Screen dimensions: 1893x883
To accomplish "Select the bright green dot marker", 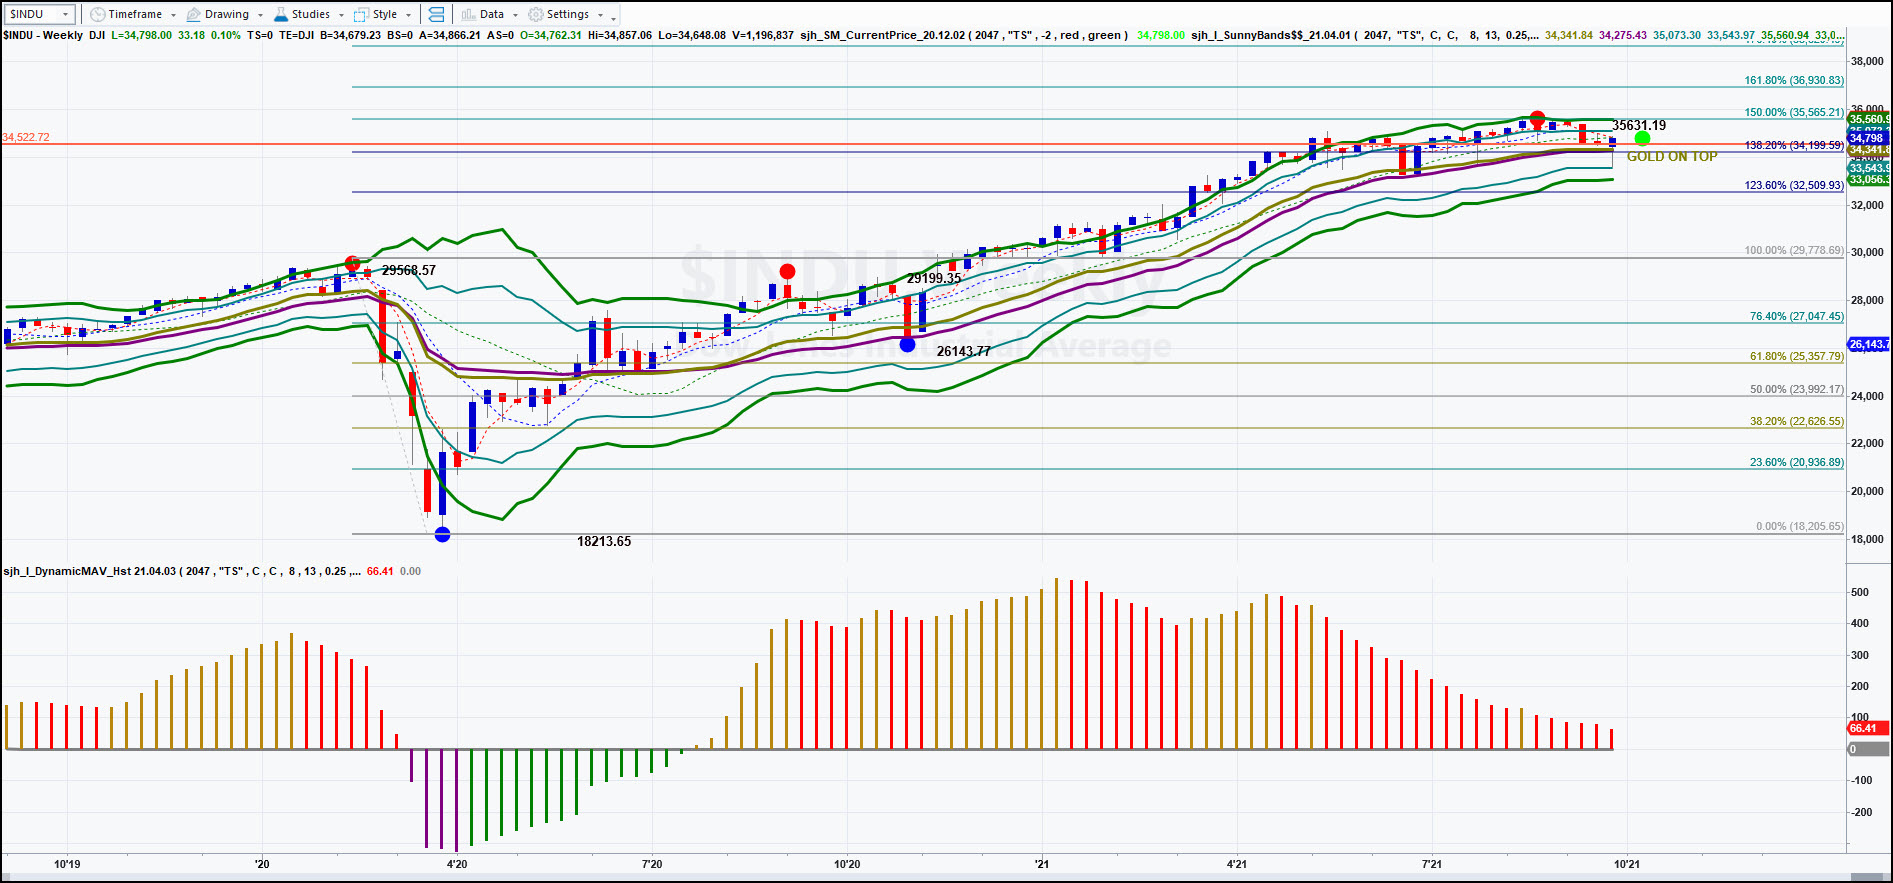I will point(1642,138).
